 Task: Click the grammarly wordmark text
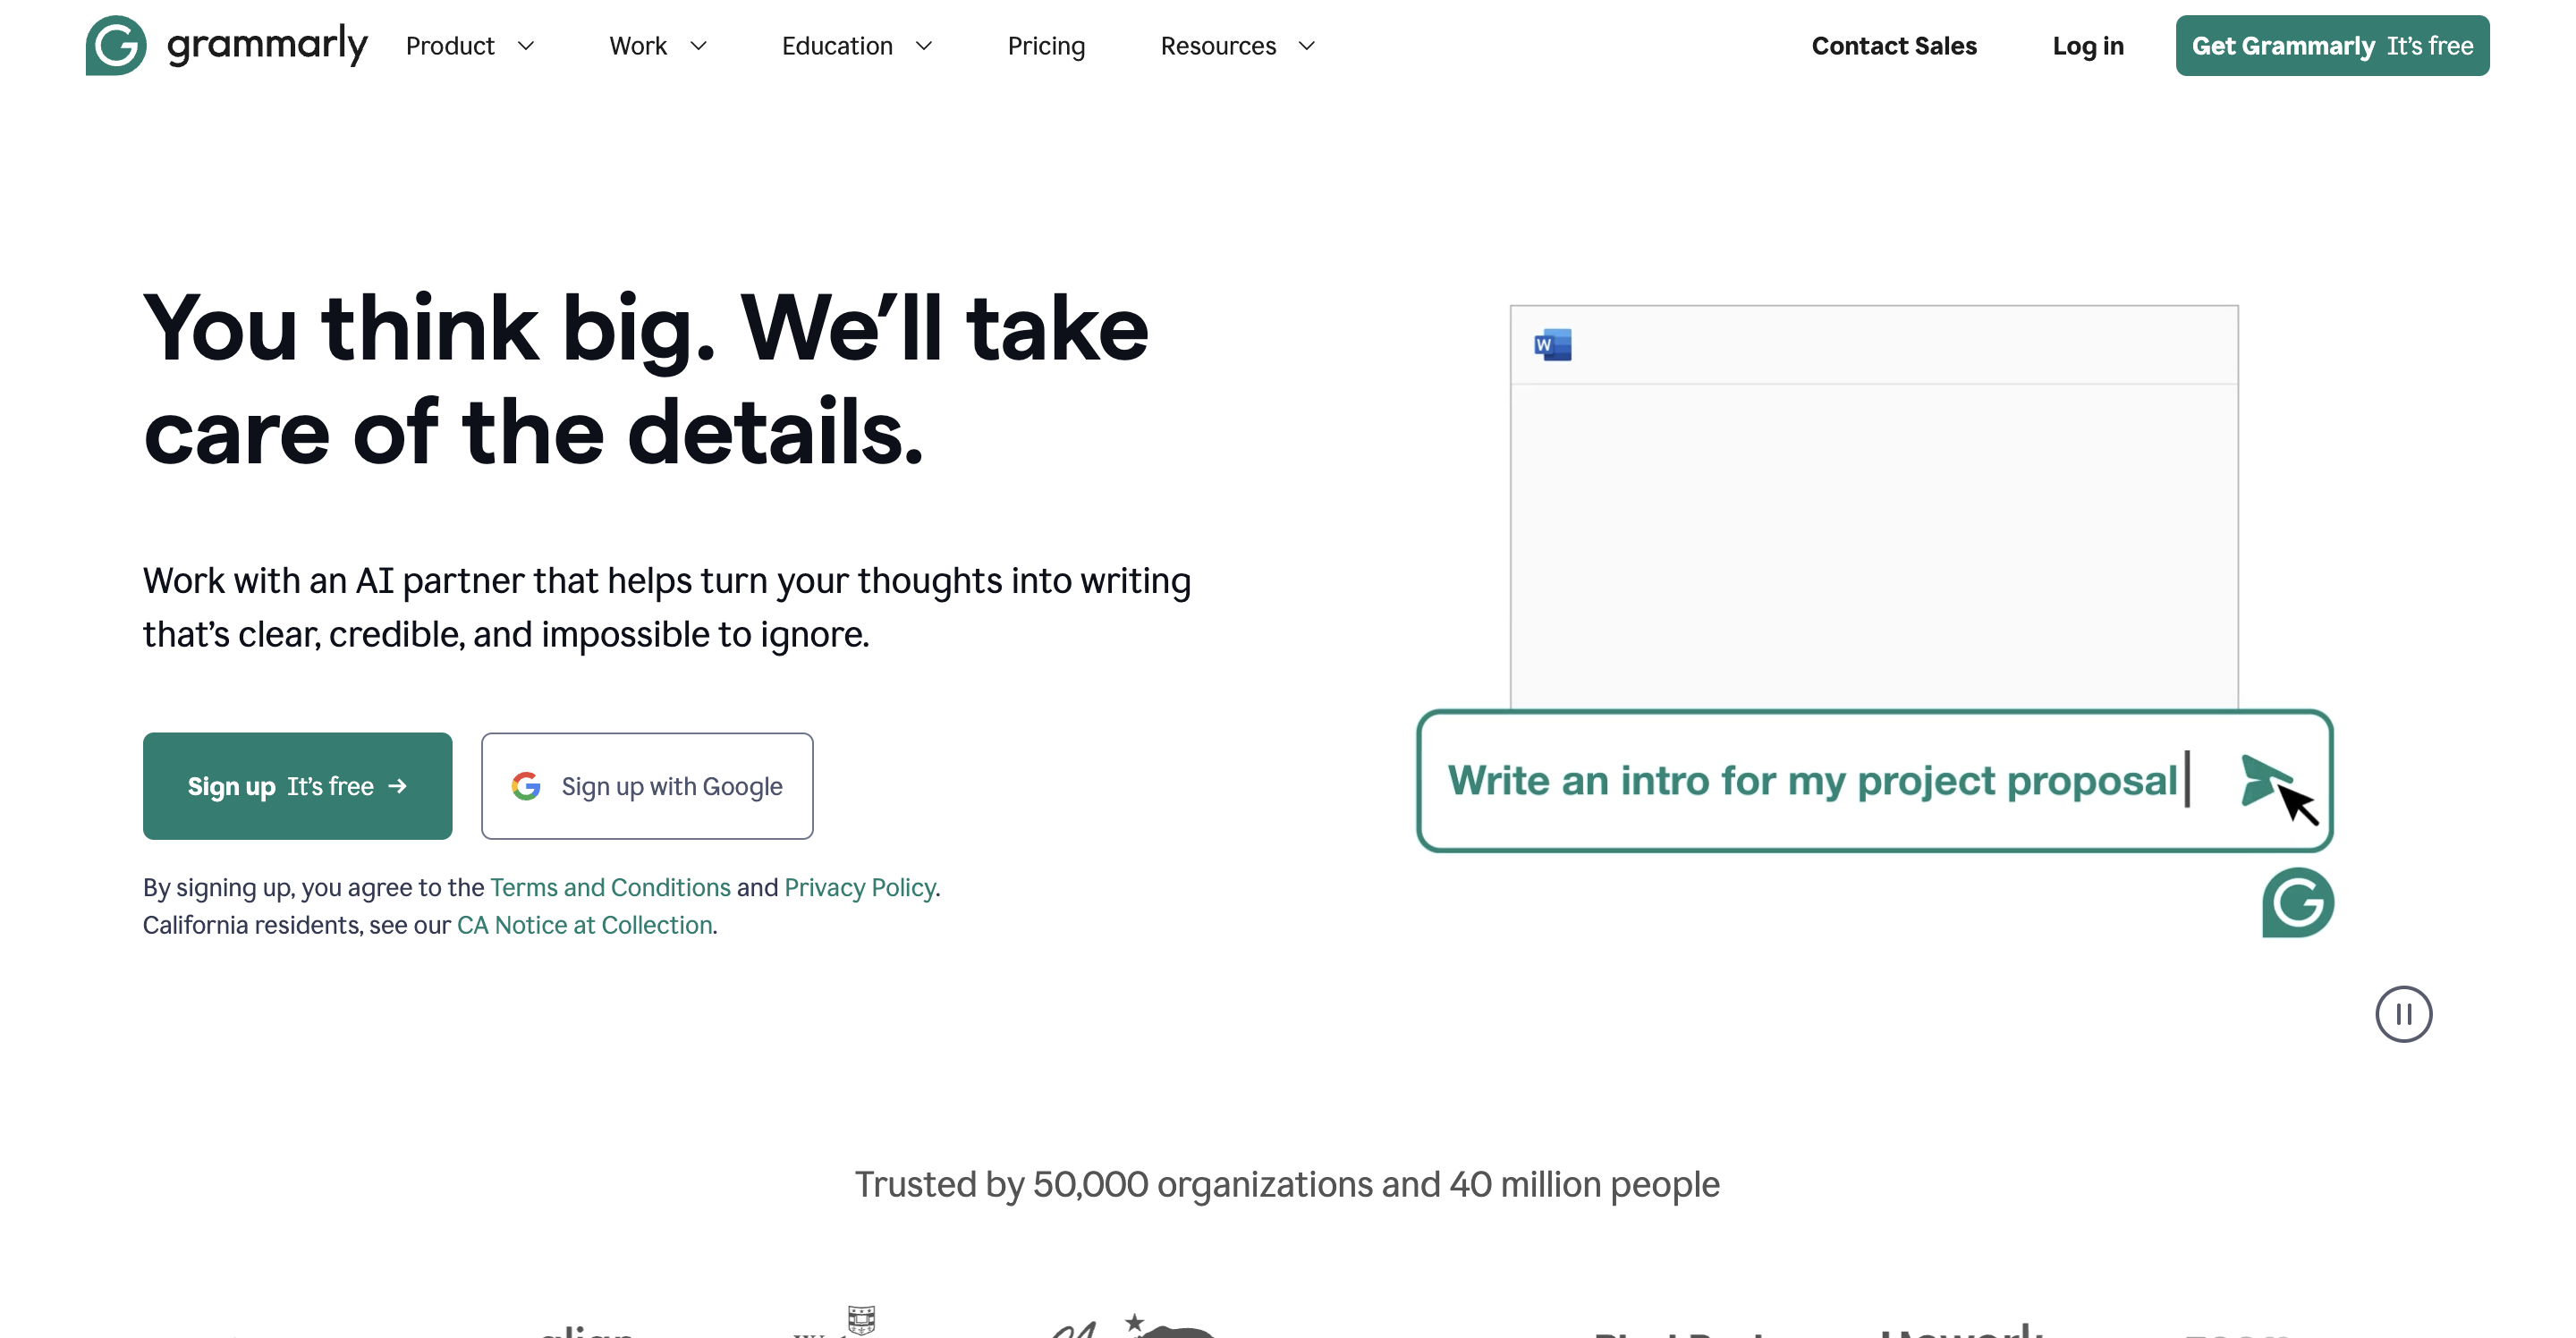pos(267,46)
